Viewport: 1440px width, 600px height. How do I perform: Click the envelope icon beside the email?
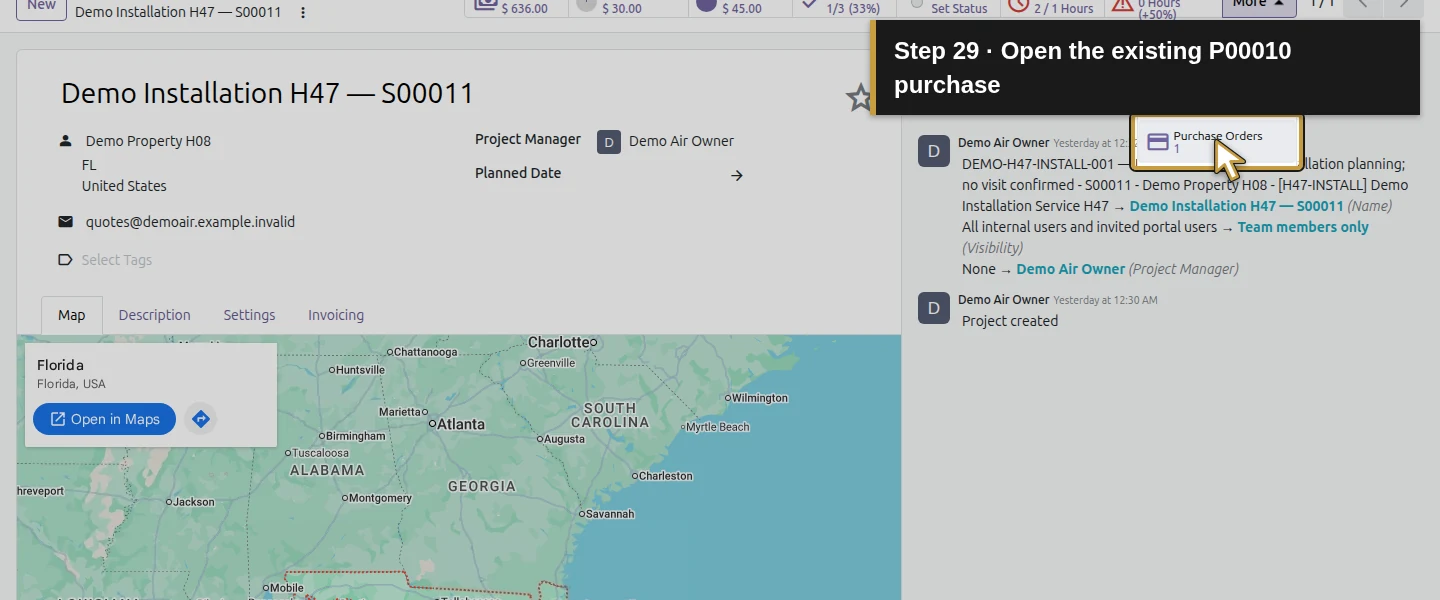click(65, 222)
